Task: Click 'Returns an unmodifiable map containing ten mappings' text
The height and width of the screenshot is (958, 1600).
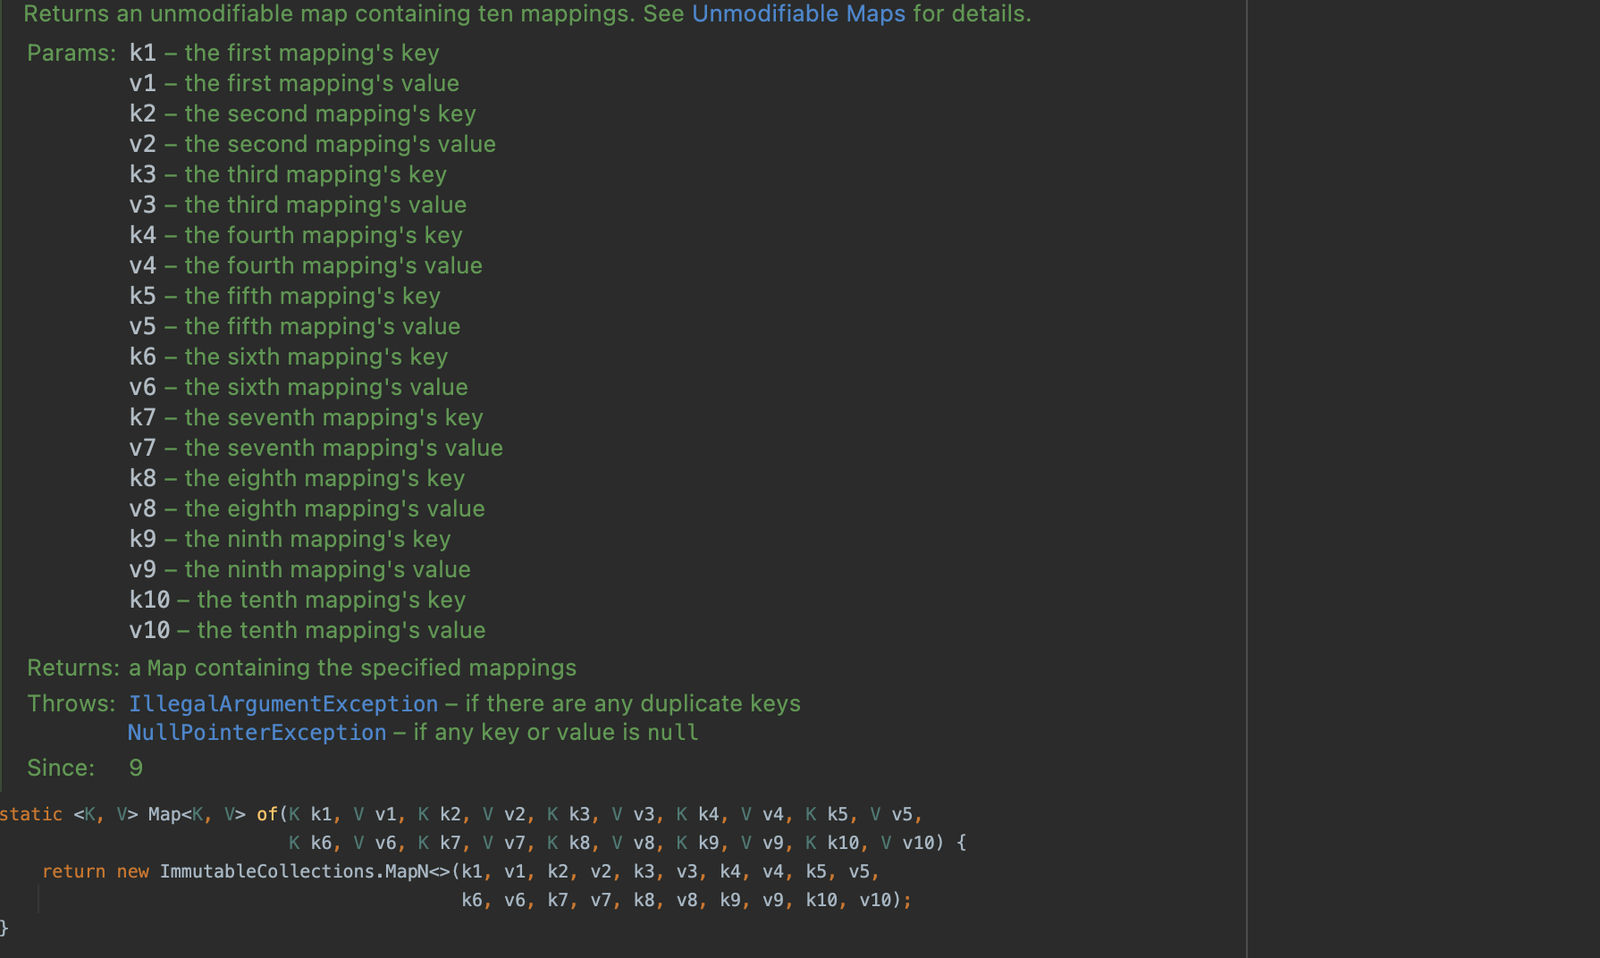Action: pos(326,14)
